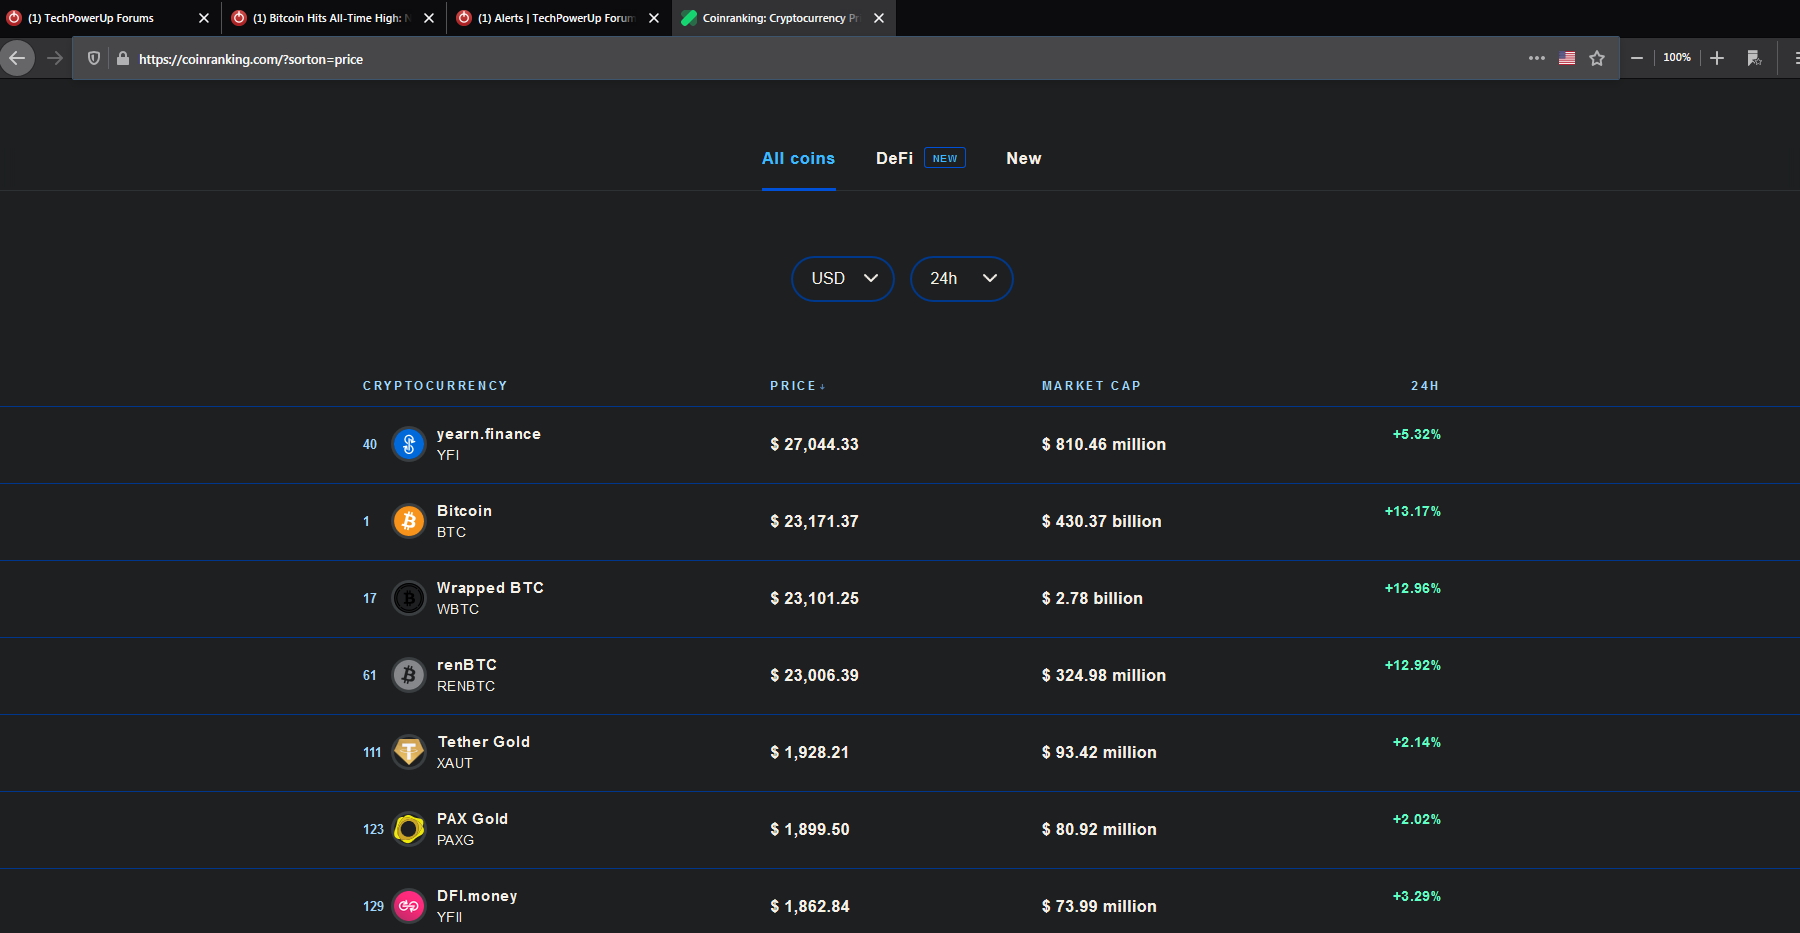Click the $ 2.78 billion market cap

[x=1092, y=598]
